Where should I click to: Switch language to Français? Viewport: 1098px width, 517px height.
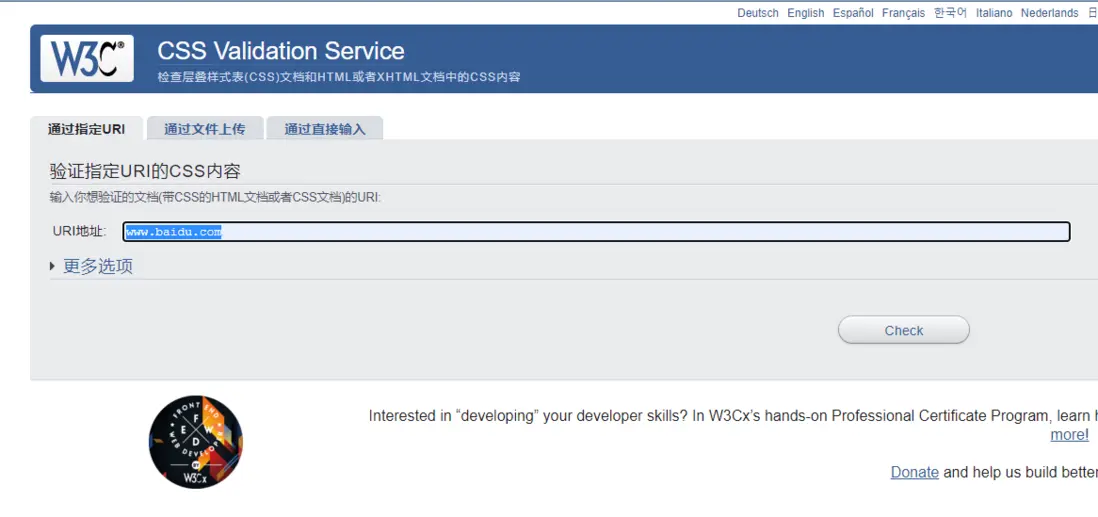point(903,13)
